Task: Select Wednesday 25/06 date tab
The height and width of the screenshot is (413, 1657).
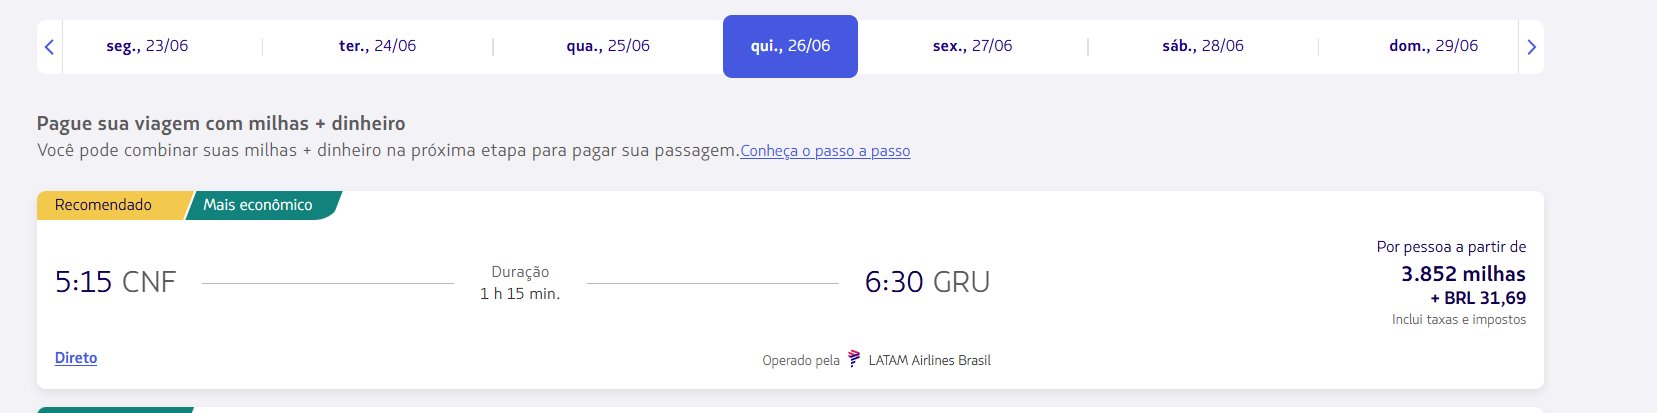Action: coord(608,46)
